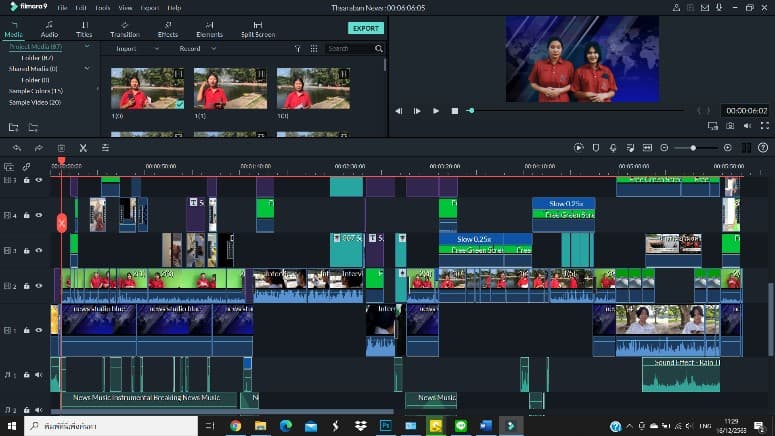This screenshot has width=775, height=436.
Task: Add a marker using the shield icon
Action: coord(596,148)
